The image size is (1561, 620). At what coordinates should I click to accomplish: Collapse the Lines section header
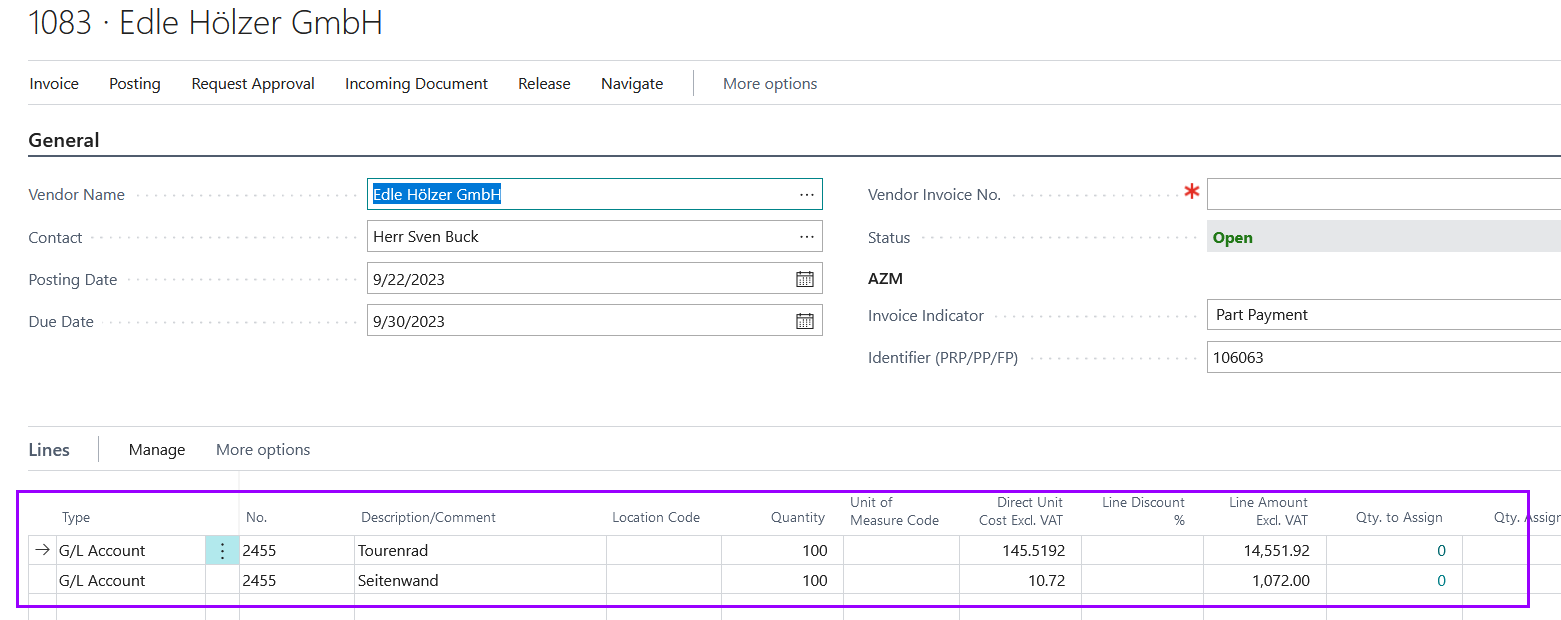pyautogui.click(x=49, y=450)
